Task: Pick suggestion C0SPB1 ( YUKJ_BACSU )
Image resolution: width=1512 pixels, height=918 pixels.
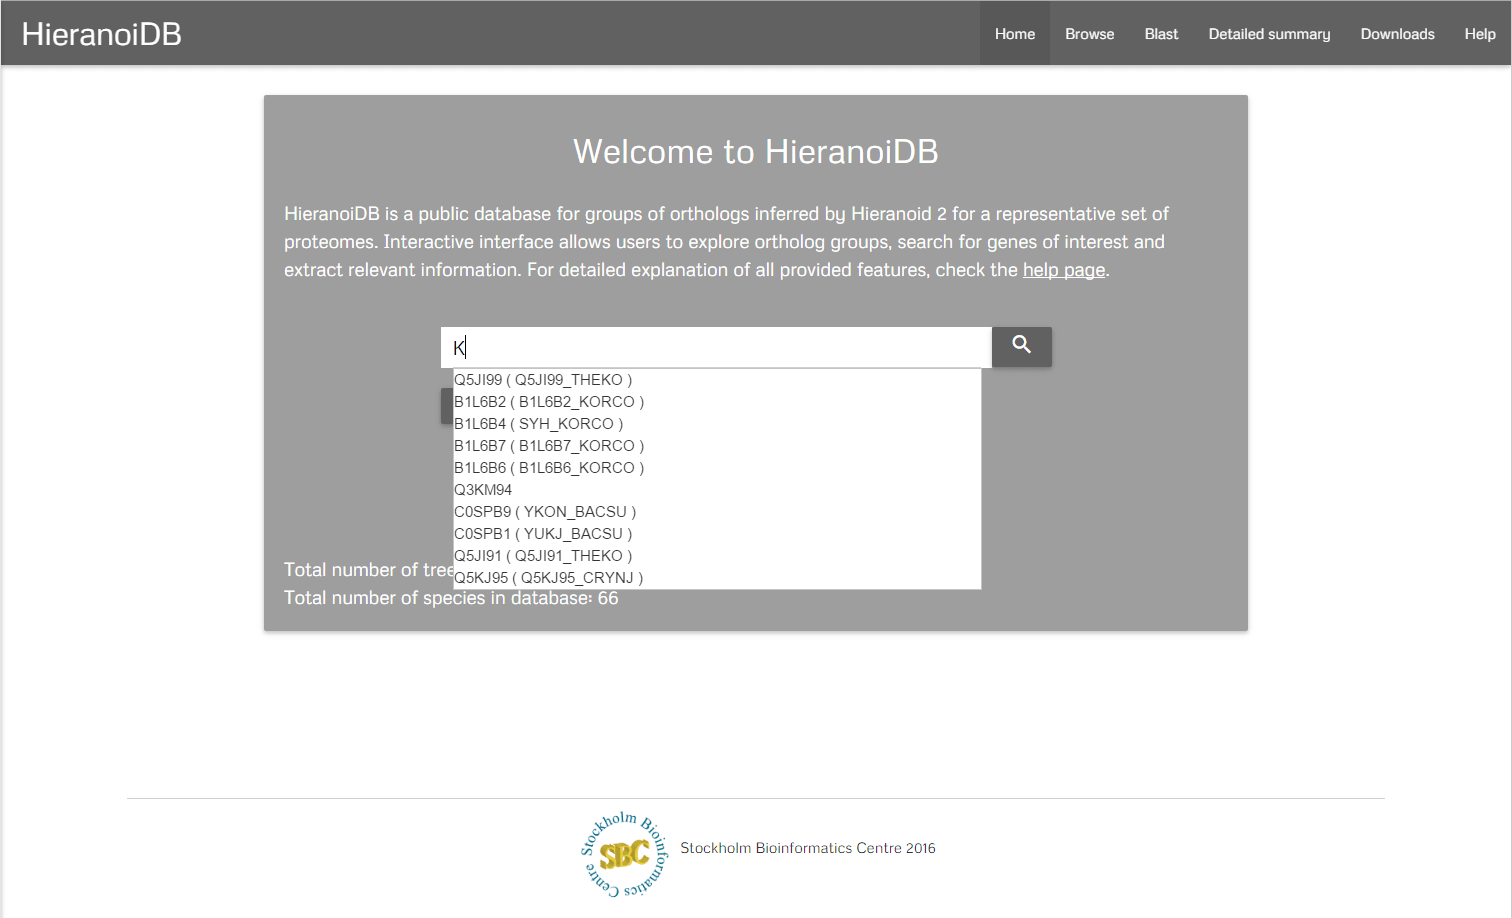Action: pos(717,534)
